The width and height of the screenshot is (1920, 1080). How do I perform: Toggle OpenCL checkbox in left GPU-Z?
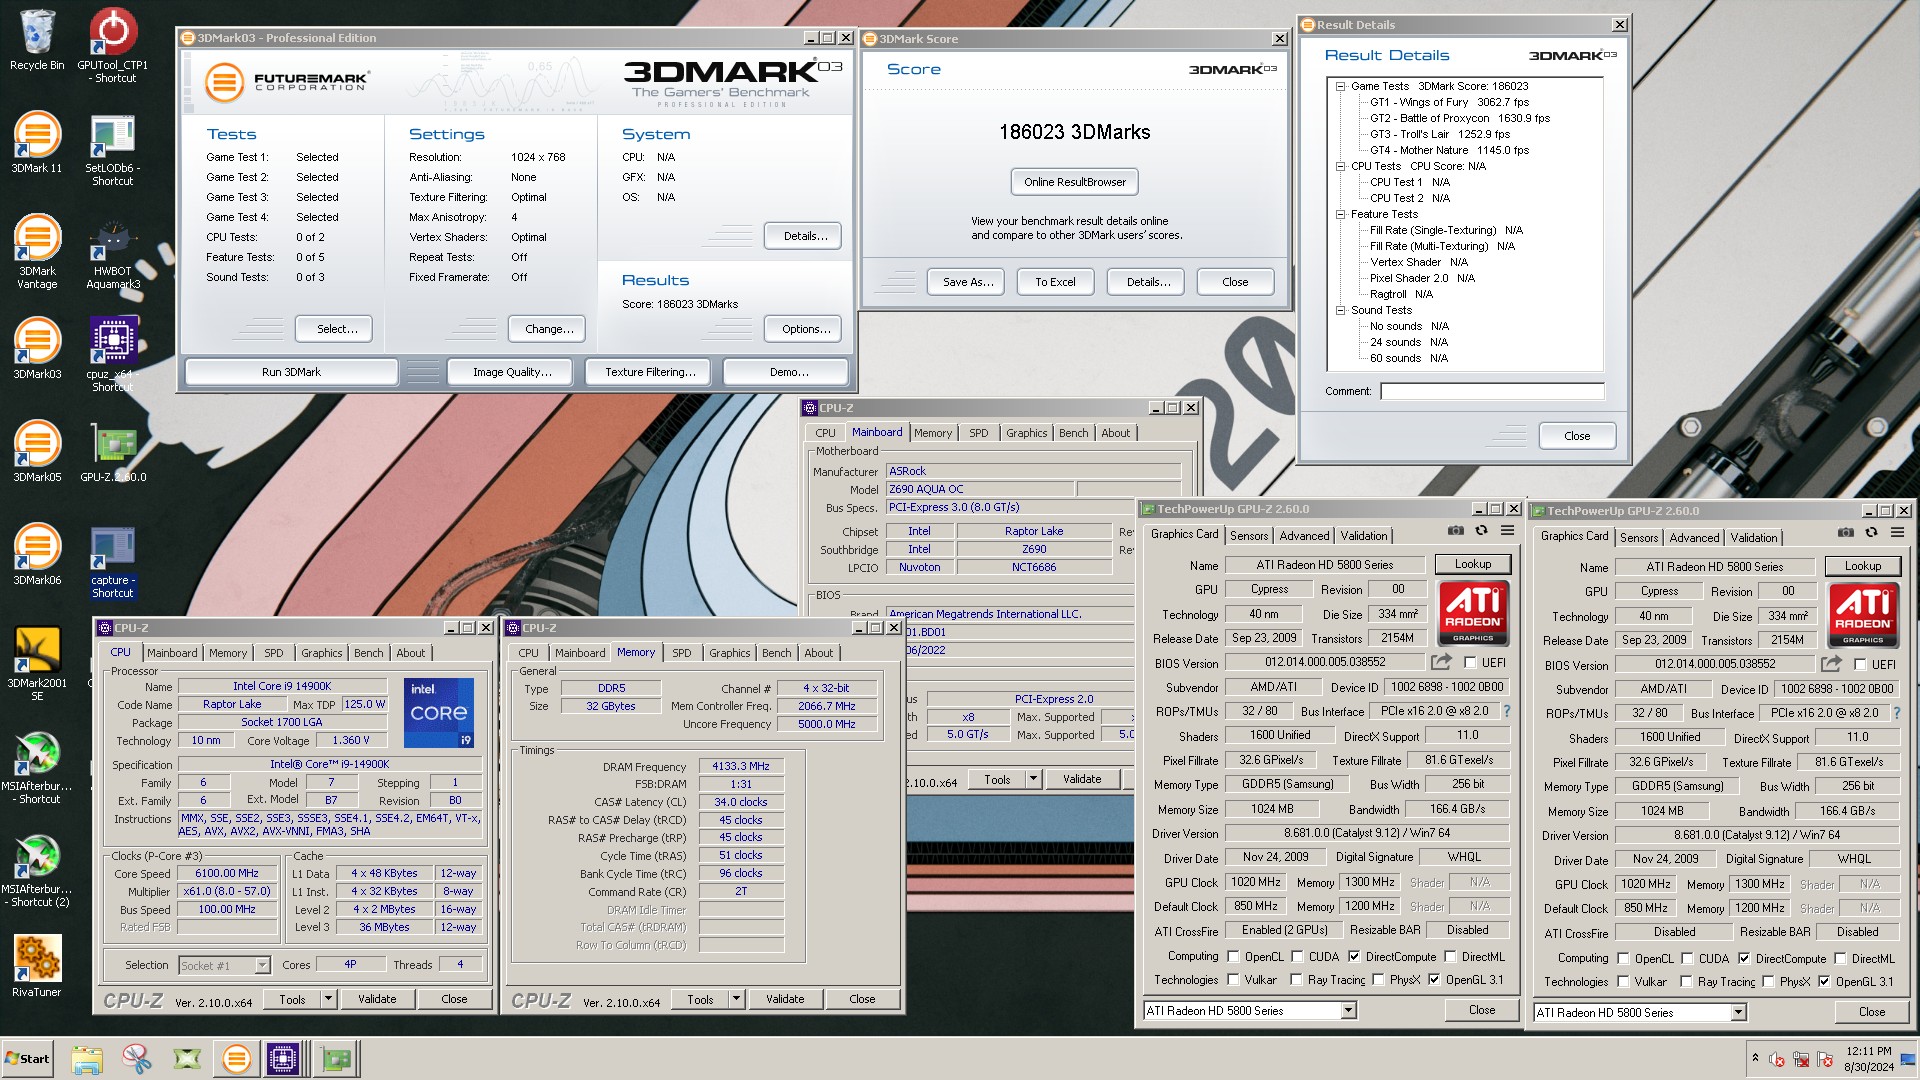point(1233,957)
